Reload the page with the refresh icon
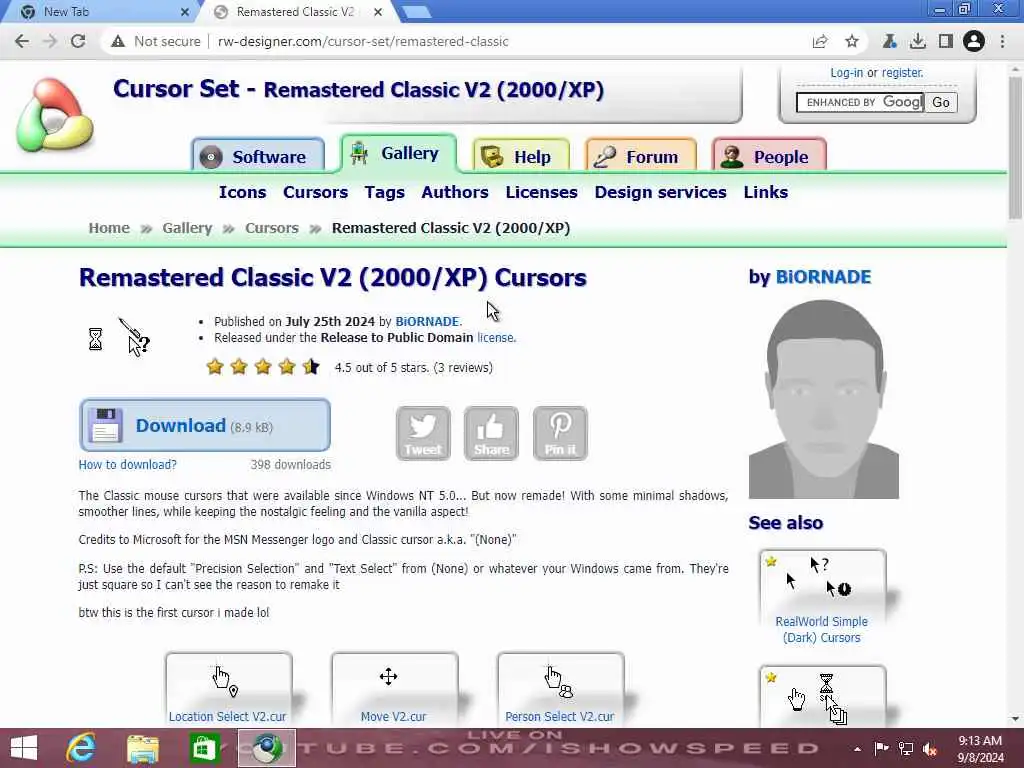 [x=78, y=41]
